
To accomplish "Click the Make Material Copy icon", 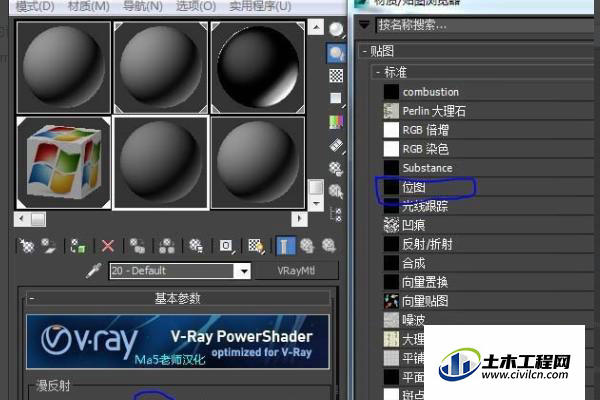I will tap(137, 246).
